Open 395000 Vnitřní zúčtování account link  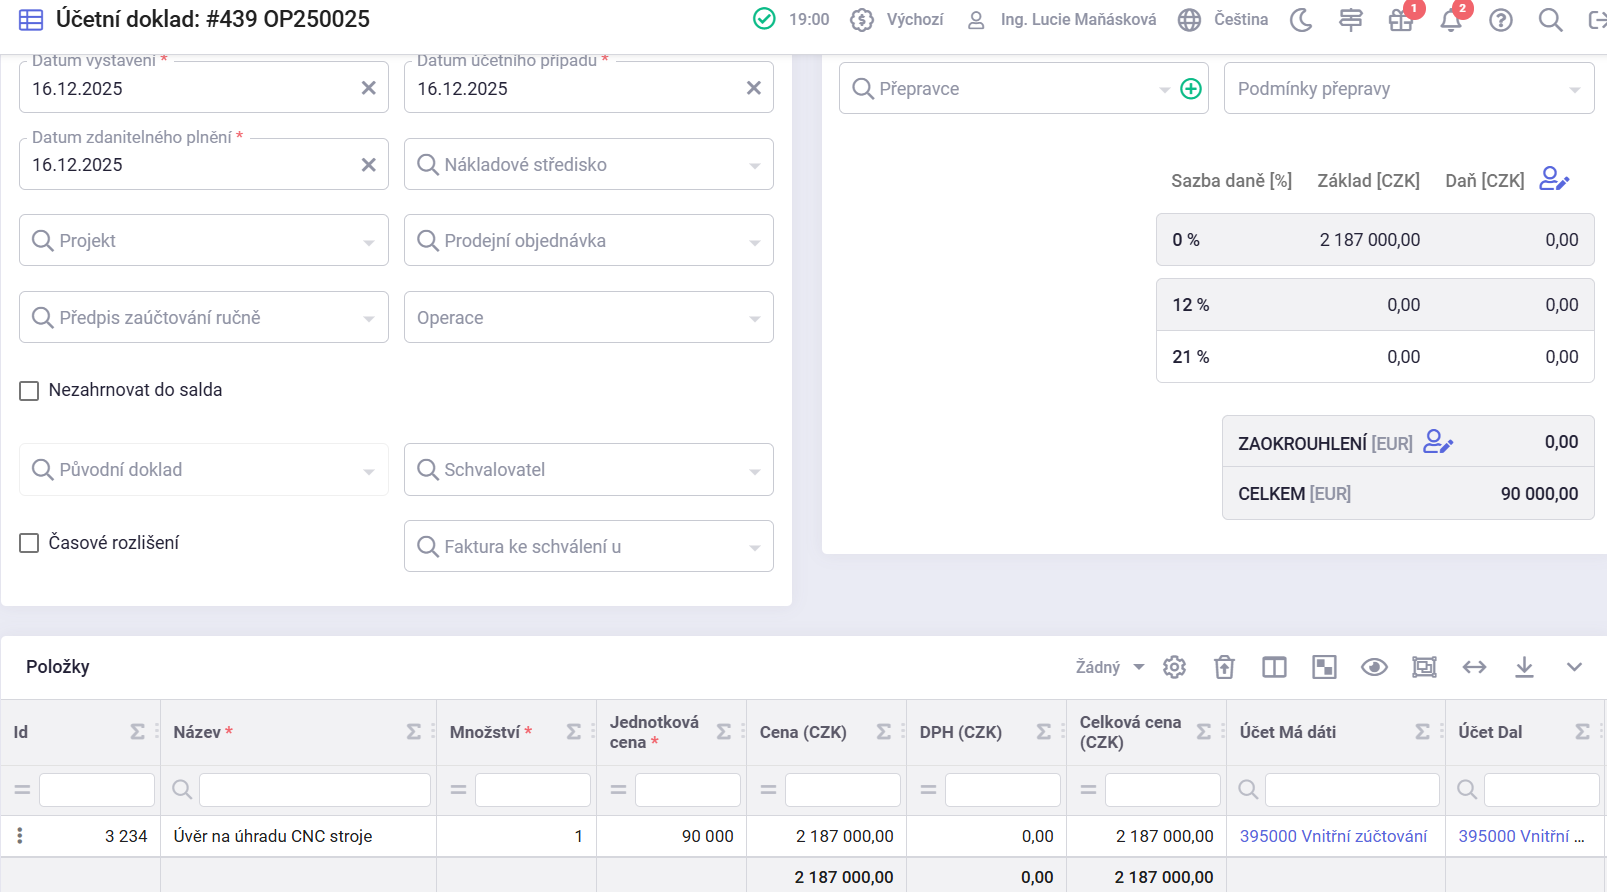[x=1333, y=836]
